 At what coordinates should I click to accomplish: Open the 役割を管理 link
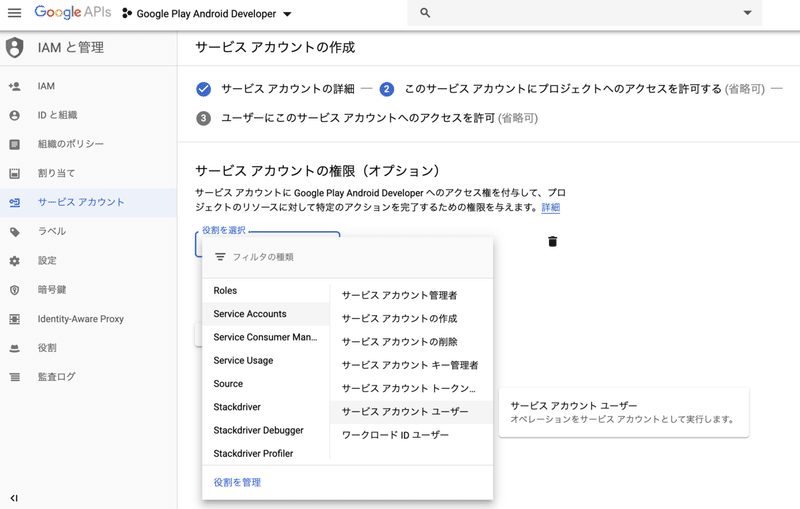[x=237, y=482]
